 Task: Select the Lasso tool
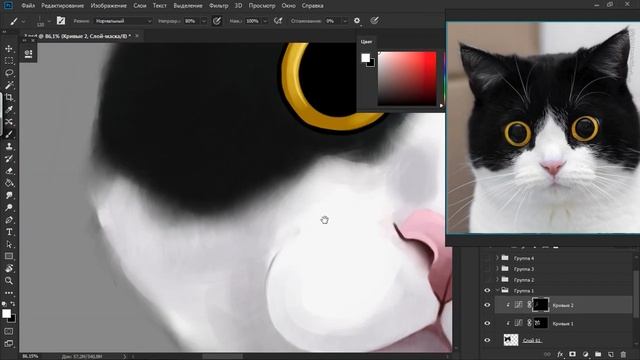pyautogui.click(x=9, y=73)
